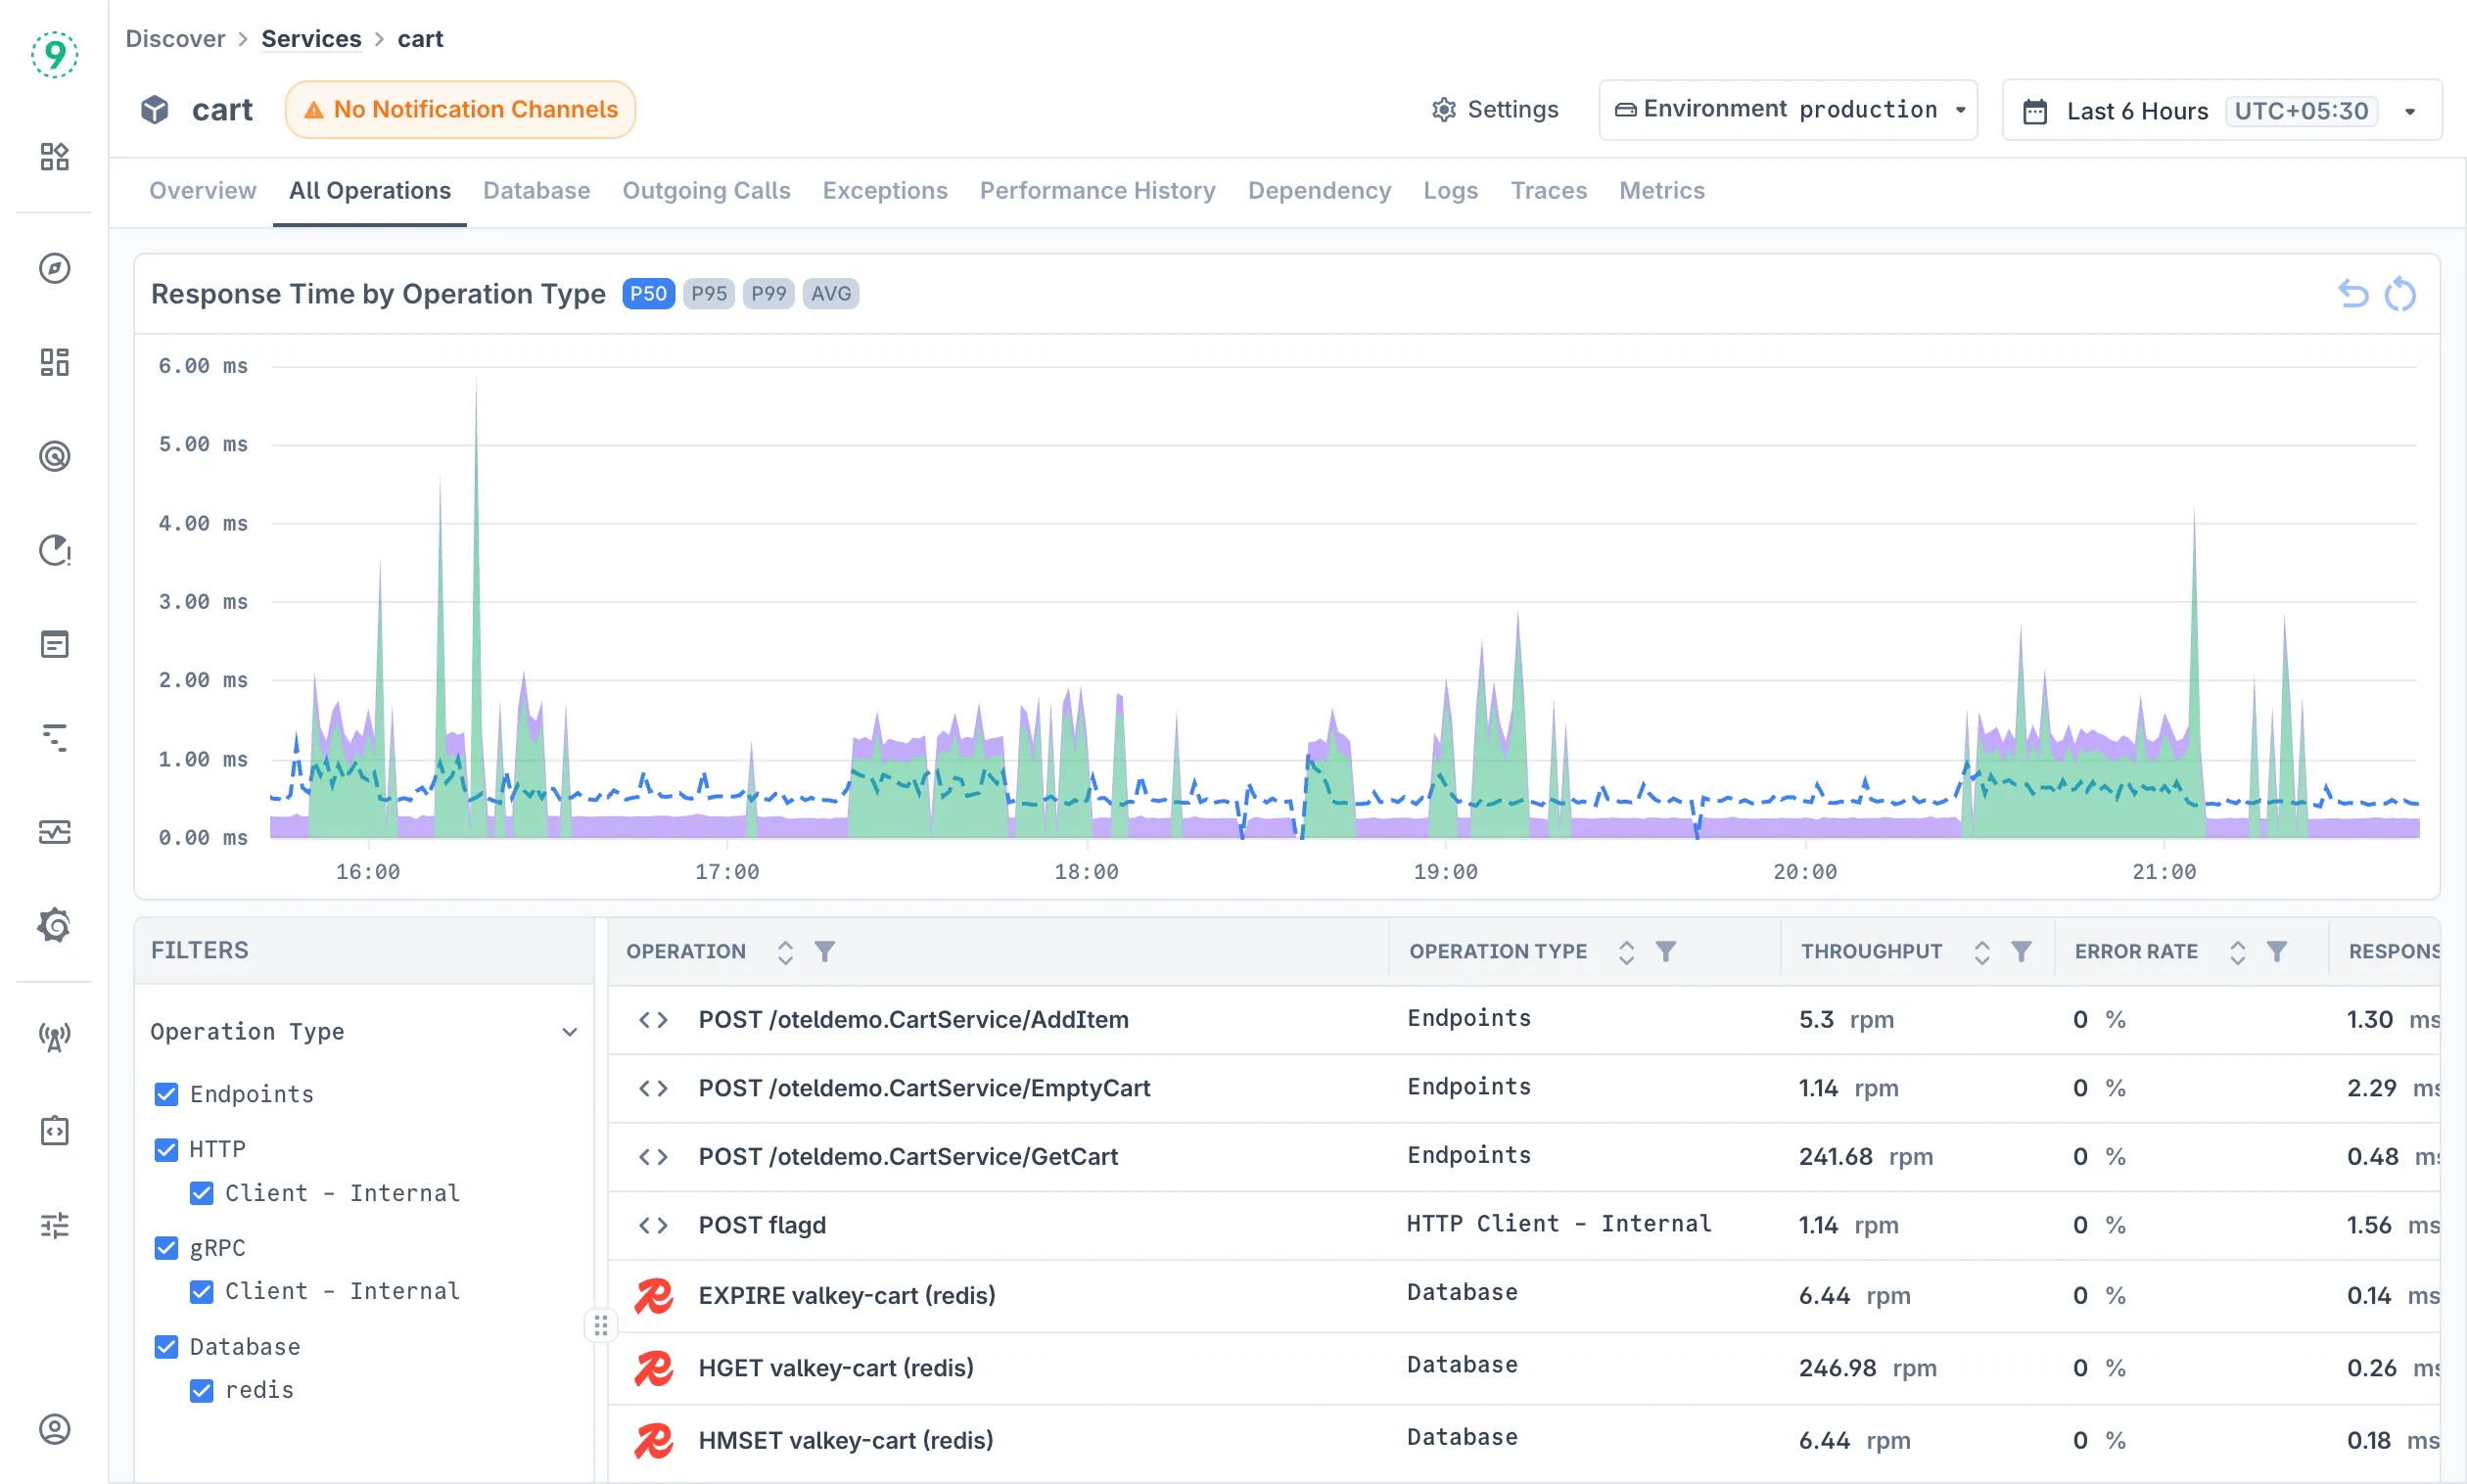The width and height of the screenshot is (2467, 1484).
Task: Switch to the Exceptions tab
Action: 884,190
